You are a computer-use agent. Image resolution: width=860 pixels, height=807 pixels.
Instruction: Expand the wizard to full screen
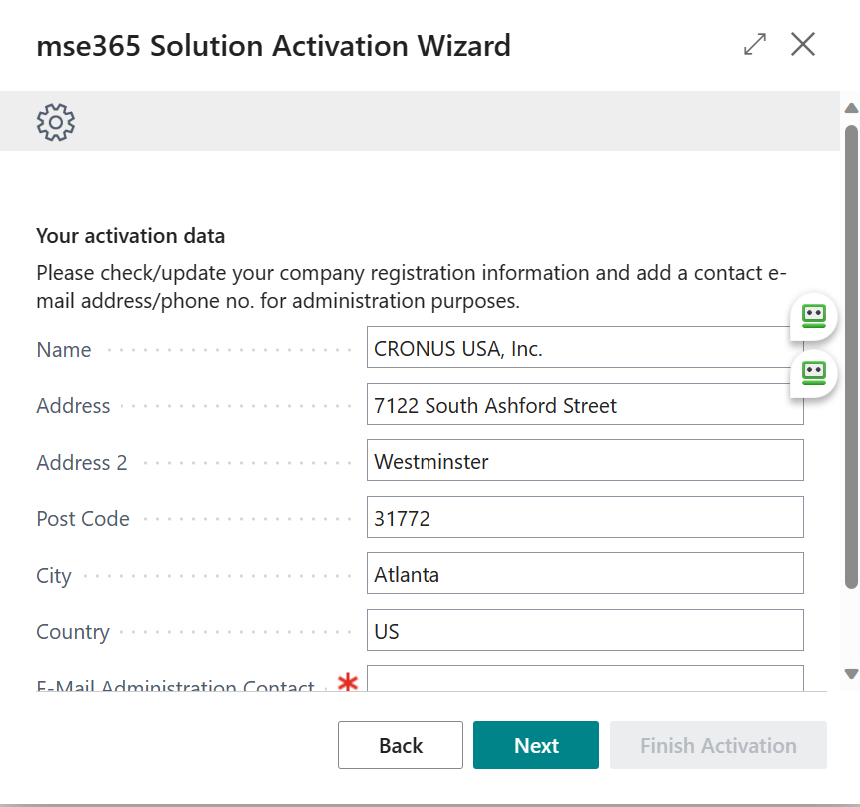click(755, 44)
